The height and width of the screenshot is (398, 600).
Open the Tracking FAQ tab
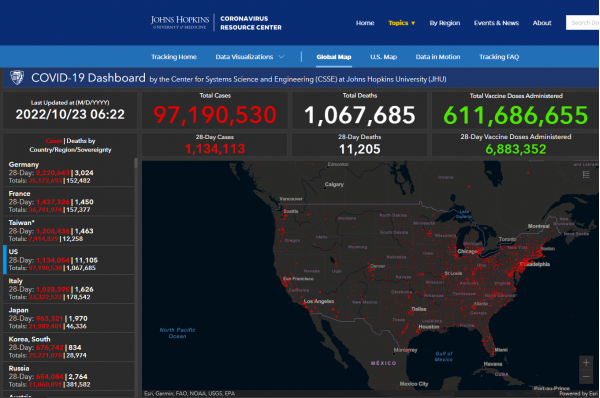[499, 57]
